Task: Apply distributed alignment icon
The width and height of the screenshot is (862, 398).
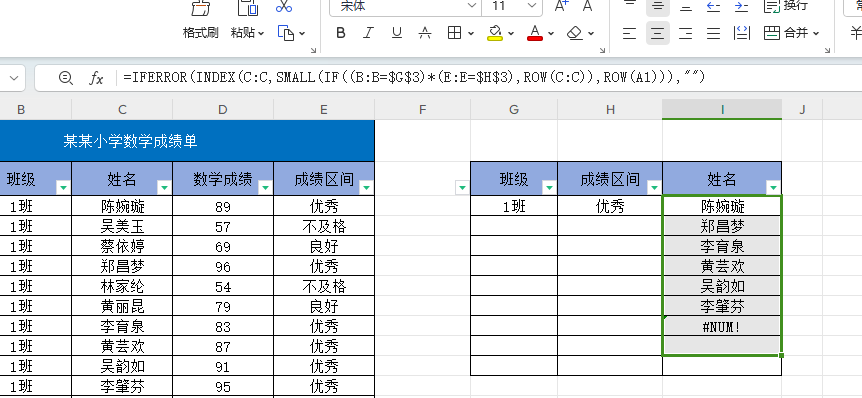Action: tap(742, 34)
